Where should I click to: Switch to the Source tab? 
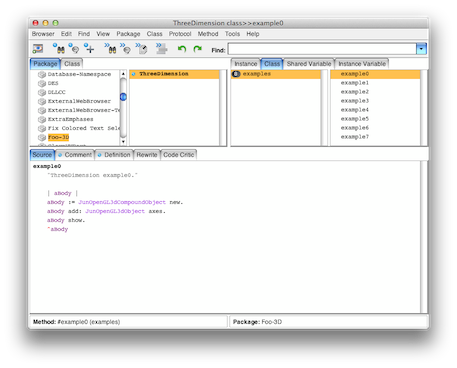(x=42, y=155)
